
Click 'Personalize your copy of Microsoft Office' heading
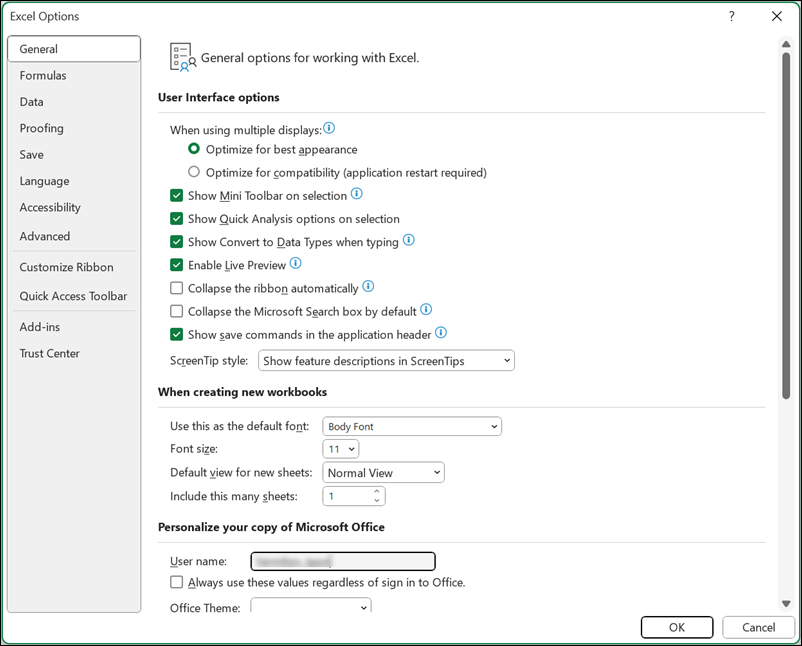click(271, 527)
